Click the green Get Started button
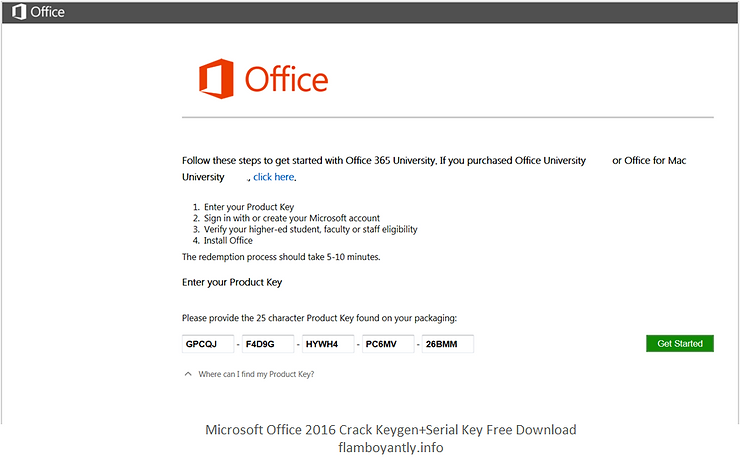The width and height of the screenshot is (740, 463). (x=680, y=344)
